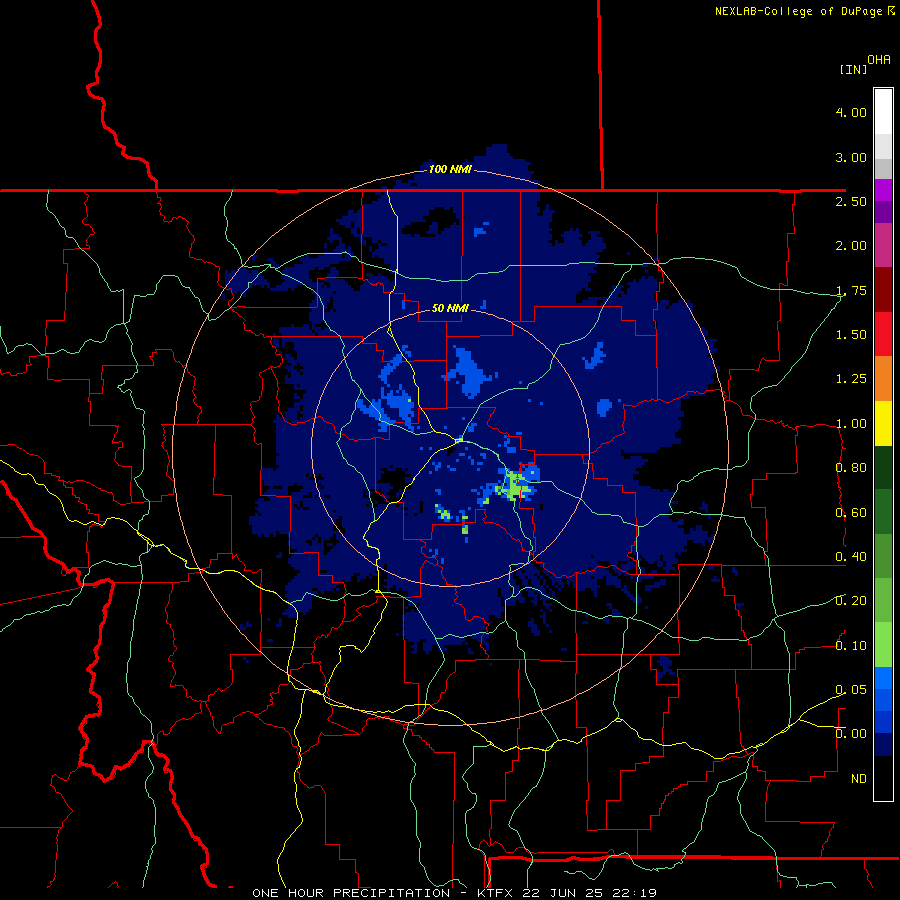Click the 4.00 legend value
The width and height of the screenshot is (900, 900).
851,112
